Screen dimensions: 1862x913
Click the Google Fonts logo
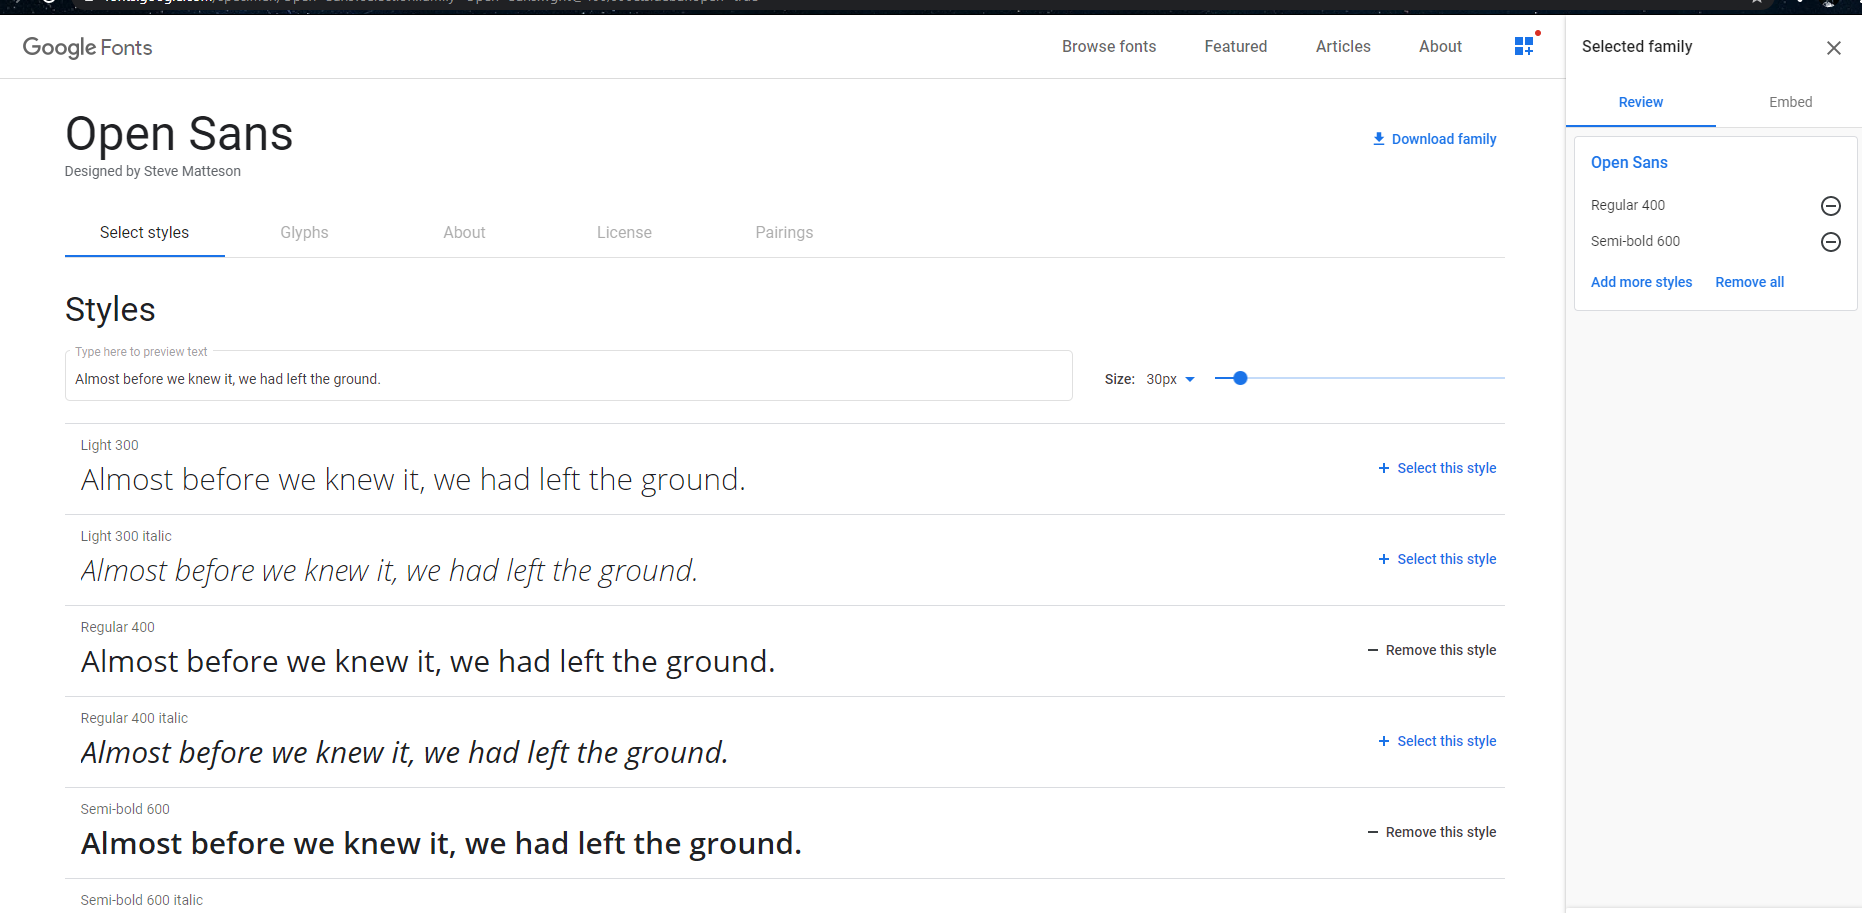(88, 47)
